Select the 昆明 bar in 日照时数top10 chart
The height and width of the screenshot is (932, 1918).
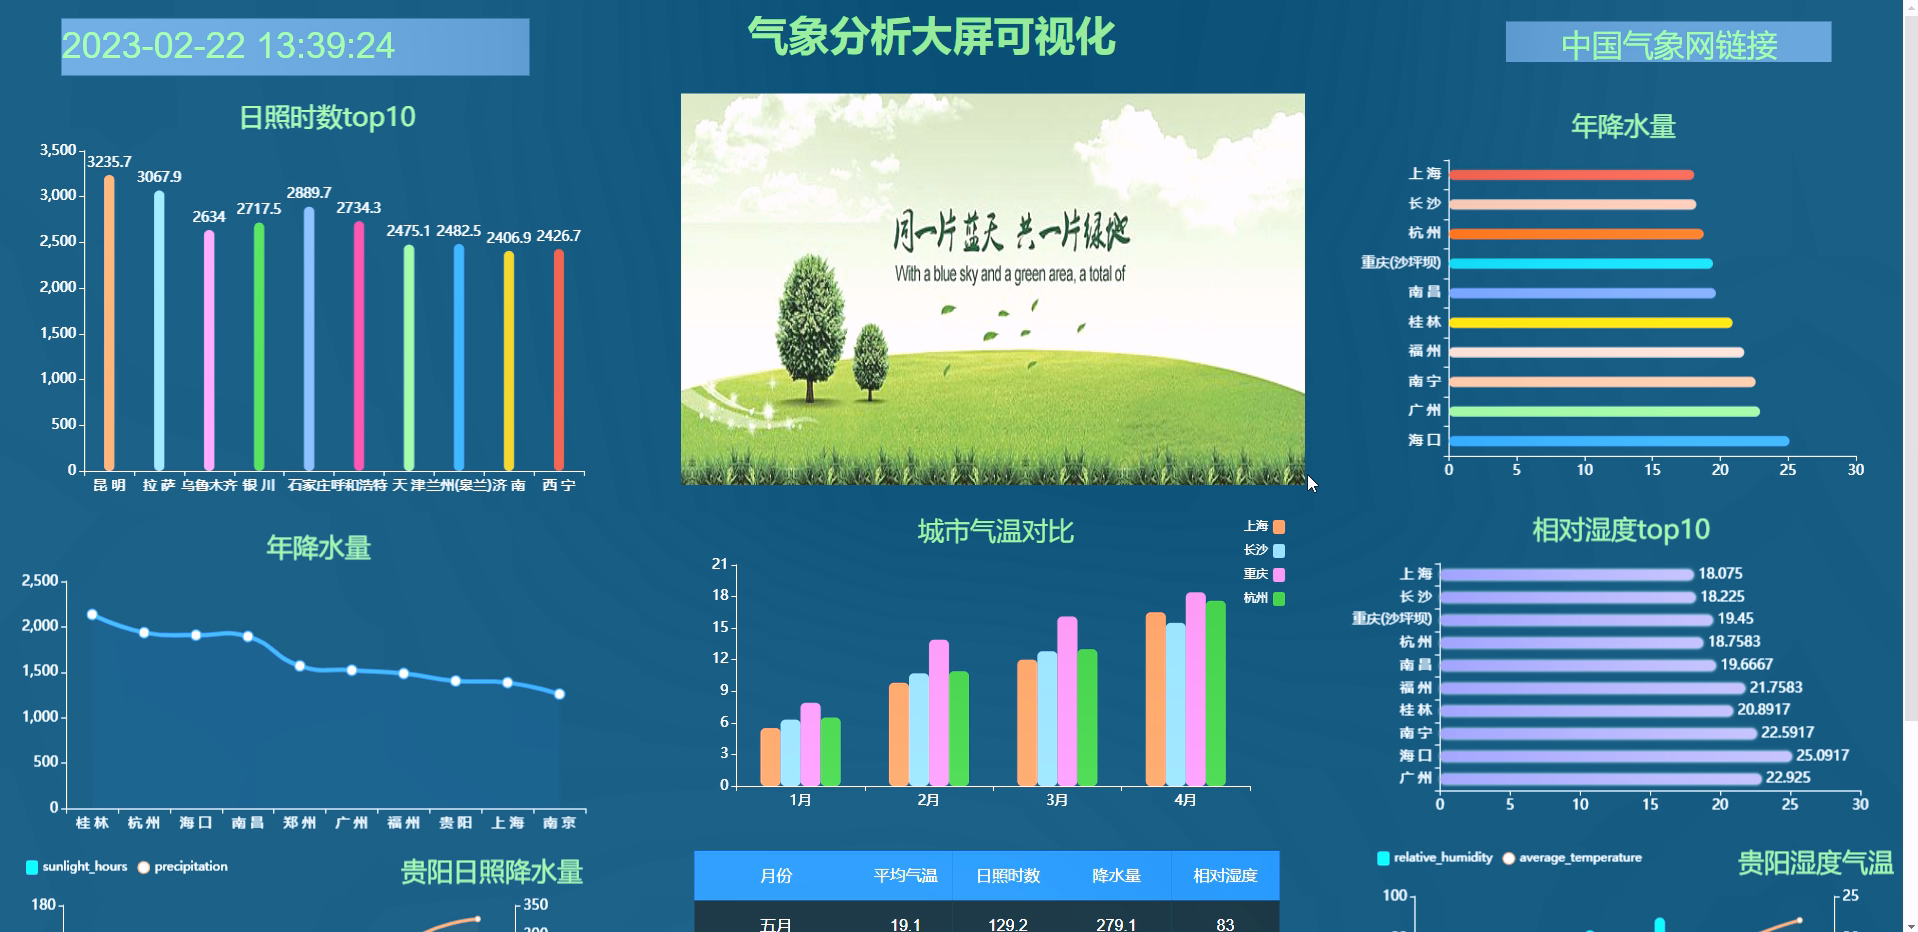pos(108,320)
